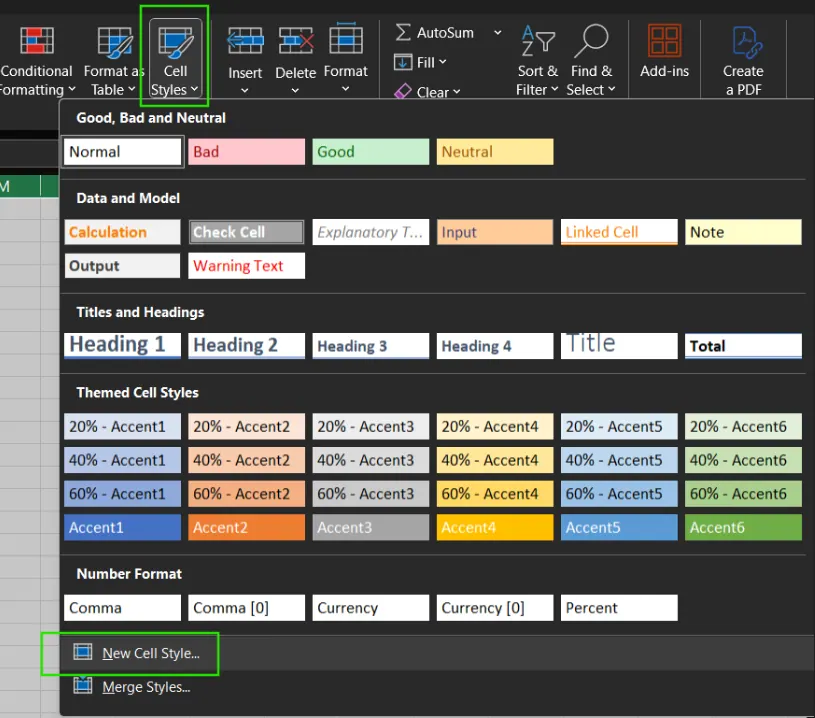Apply the Normal cell style
This screenshot has width=815, height=718.
tap(122, 151)
